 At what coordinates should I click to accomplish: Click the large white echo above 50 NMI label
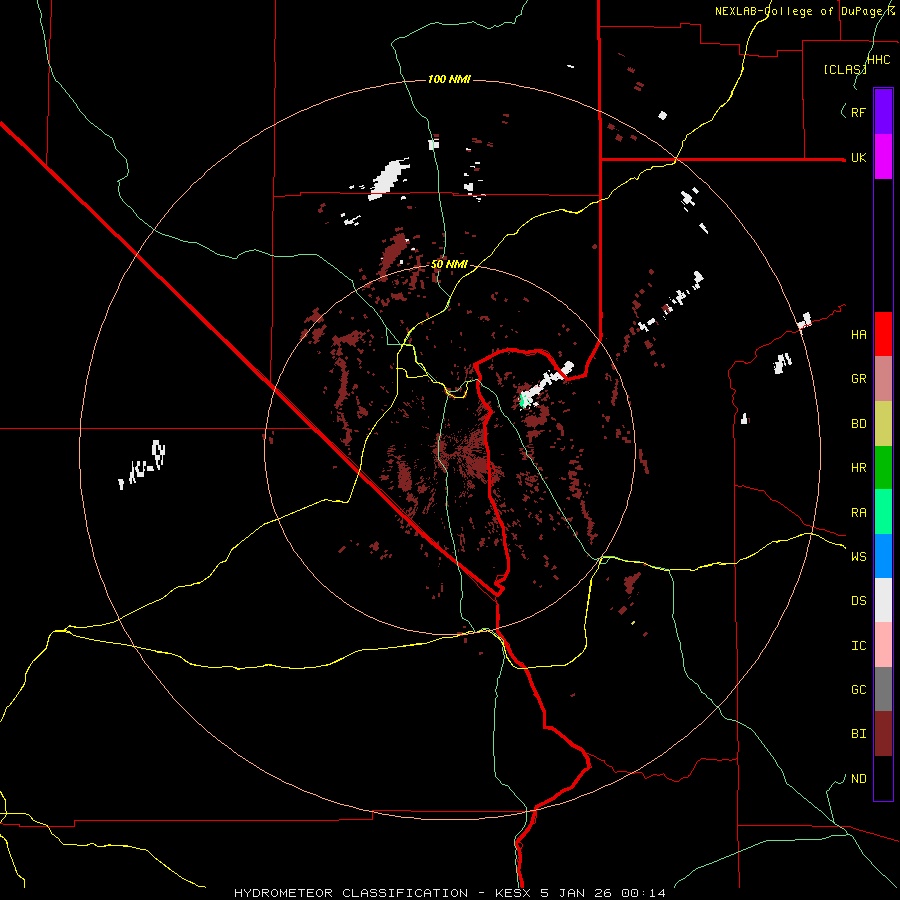pyautogui.click(x=390, y=177)
